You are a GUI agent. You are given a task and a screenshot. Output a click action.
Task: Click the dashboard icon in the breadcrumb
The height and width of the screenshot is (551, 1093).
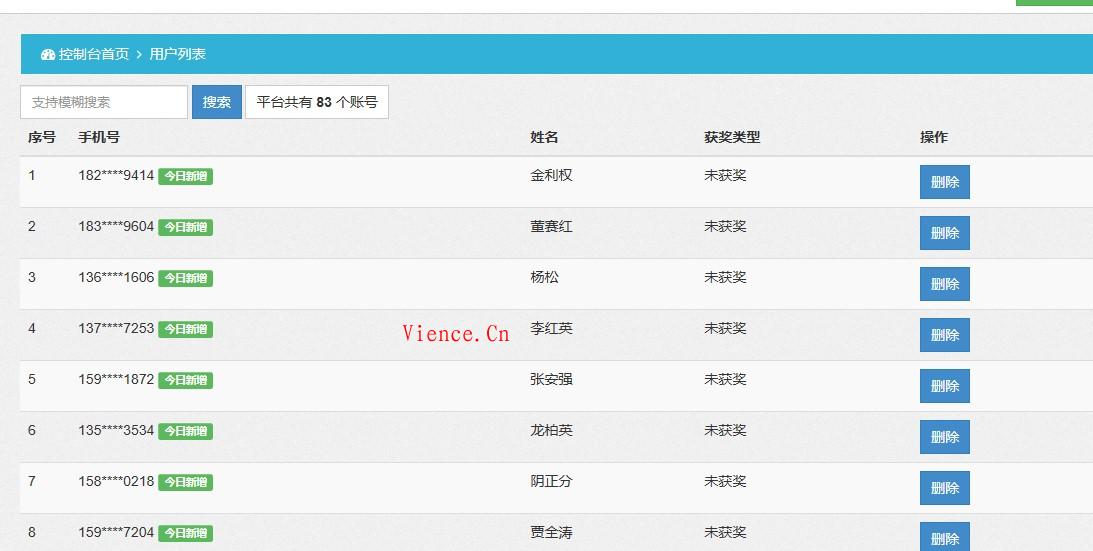click(x=48, y=55)
